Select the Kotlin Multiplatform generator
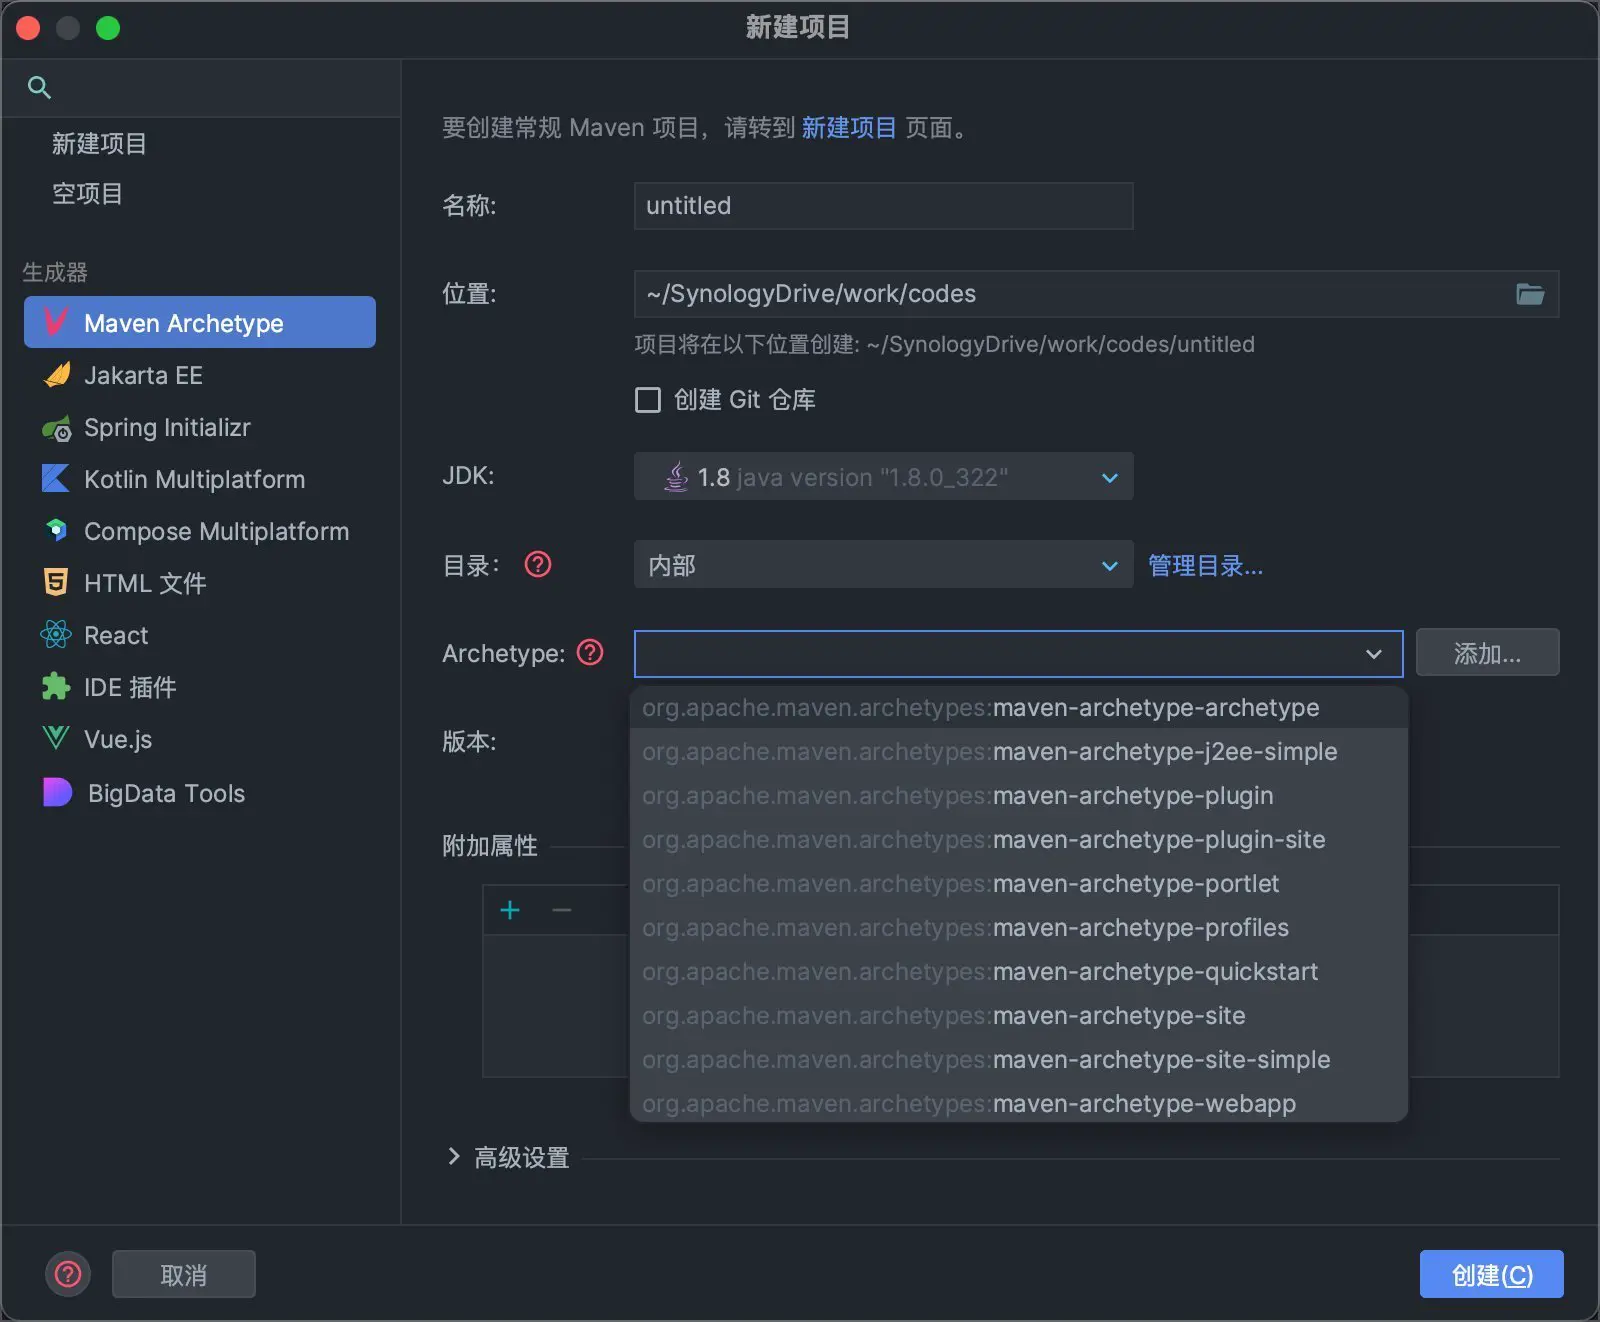 194,480
